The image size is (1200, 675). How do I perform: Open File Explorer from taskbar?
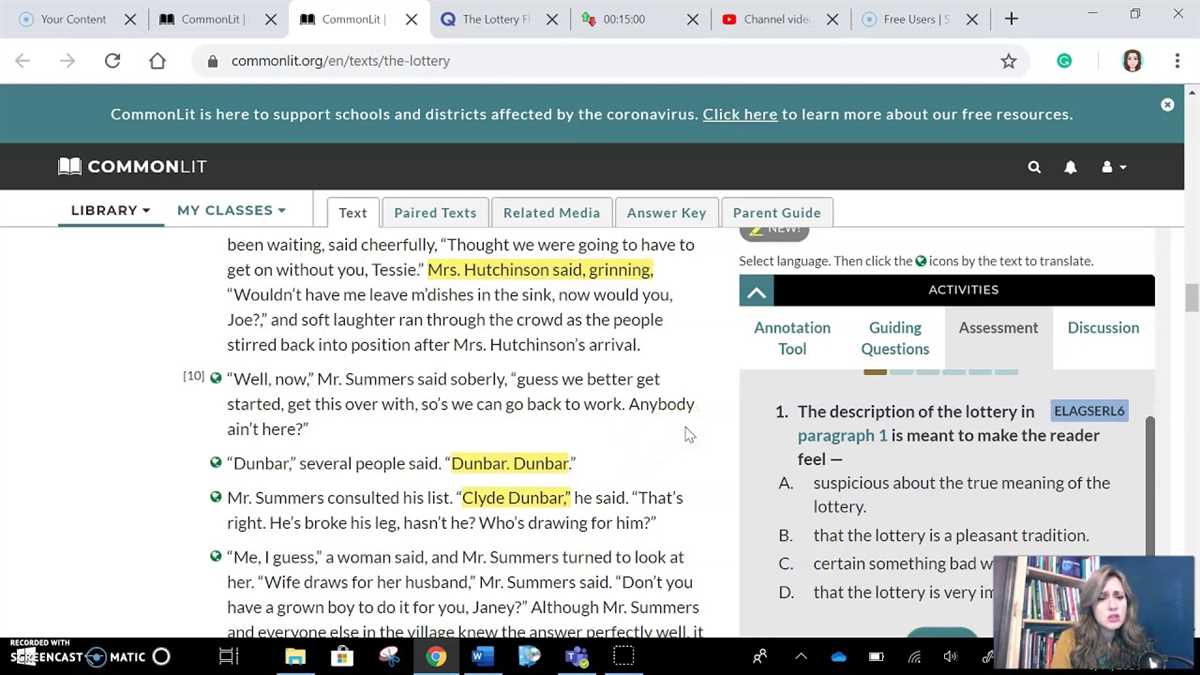pos(295,657)
